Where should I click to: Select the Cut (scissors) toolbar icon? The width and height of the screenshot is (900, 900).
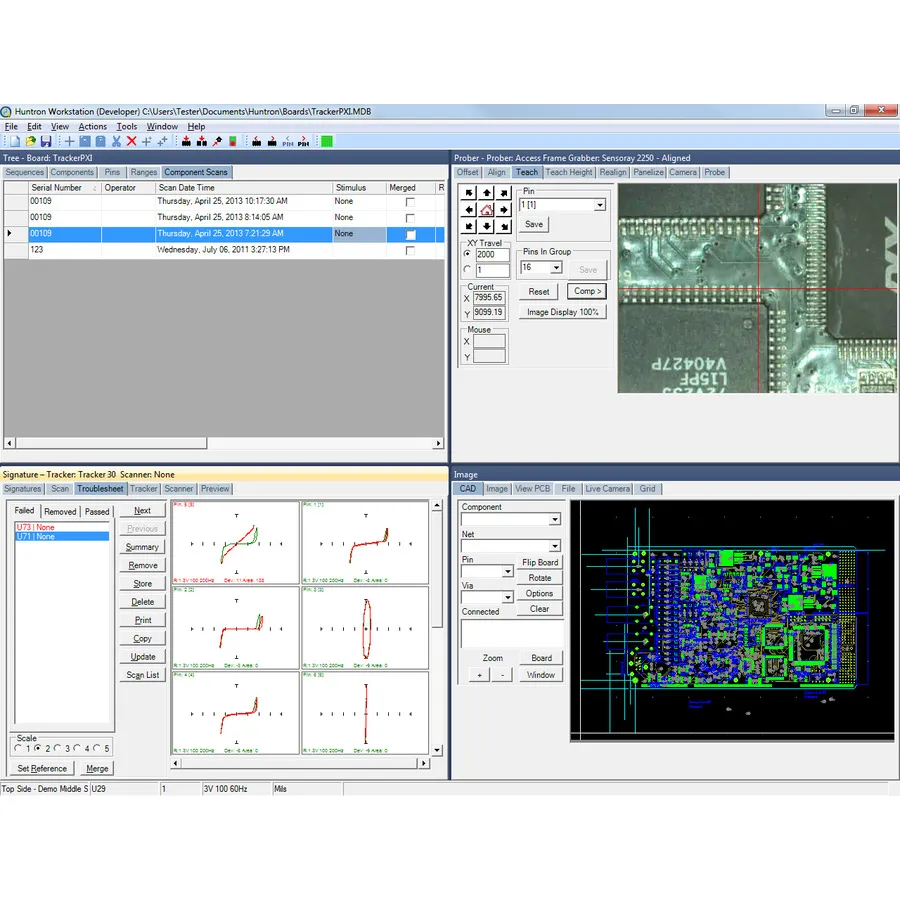[115, 141]
